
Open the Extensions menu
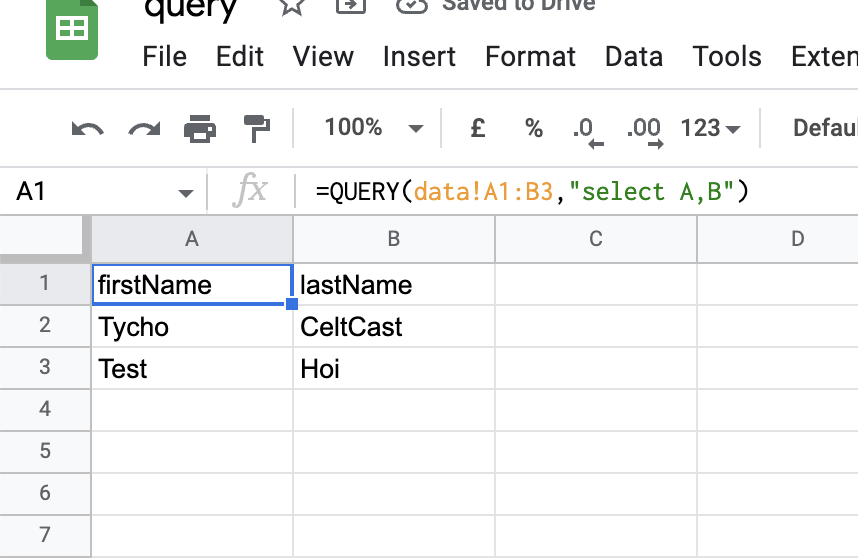pos(824,56)
